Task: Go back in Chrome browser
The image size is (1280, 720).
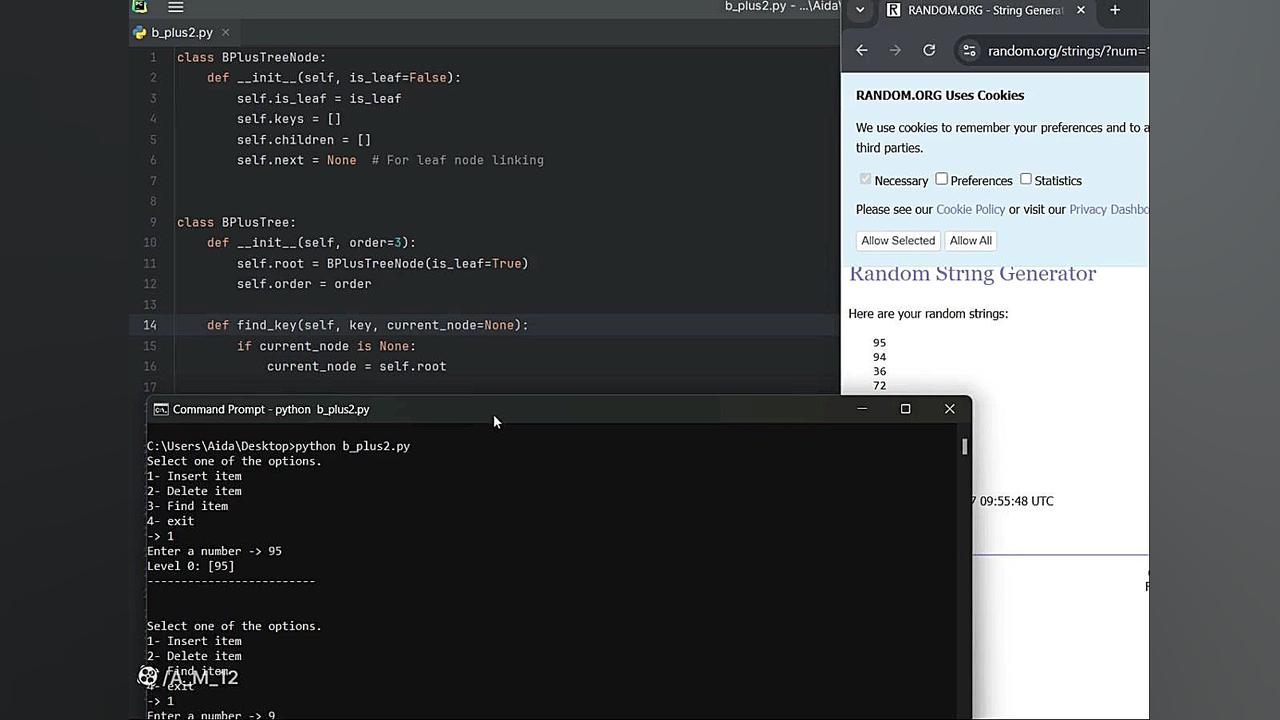Action: (862, 50)
